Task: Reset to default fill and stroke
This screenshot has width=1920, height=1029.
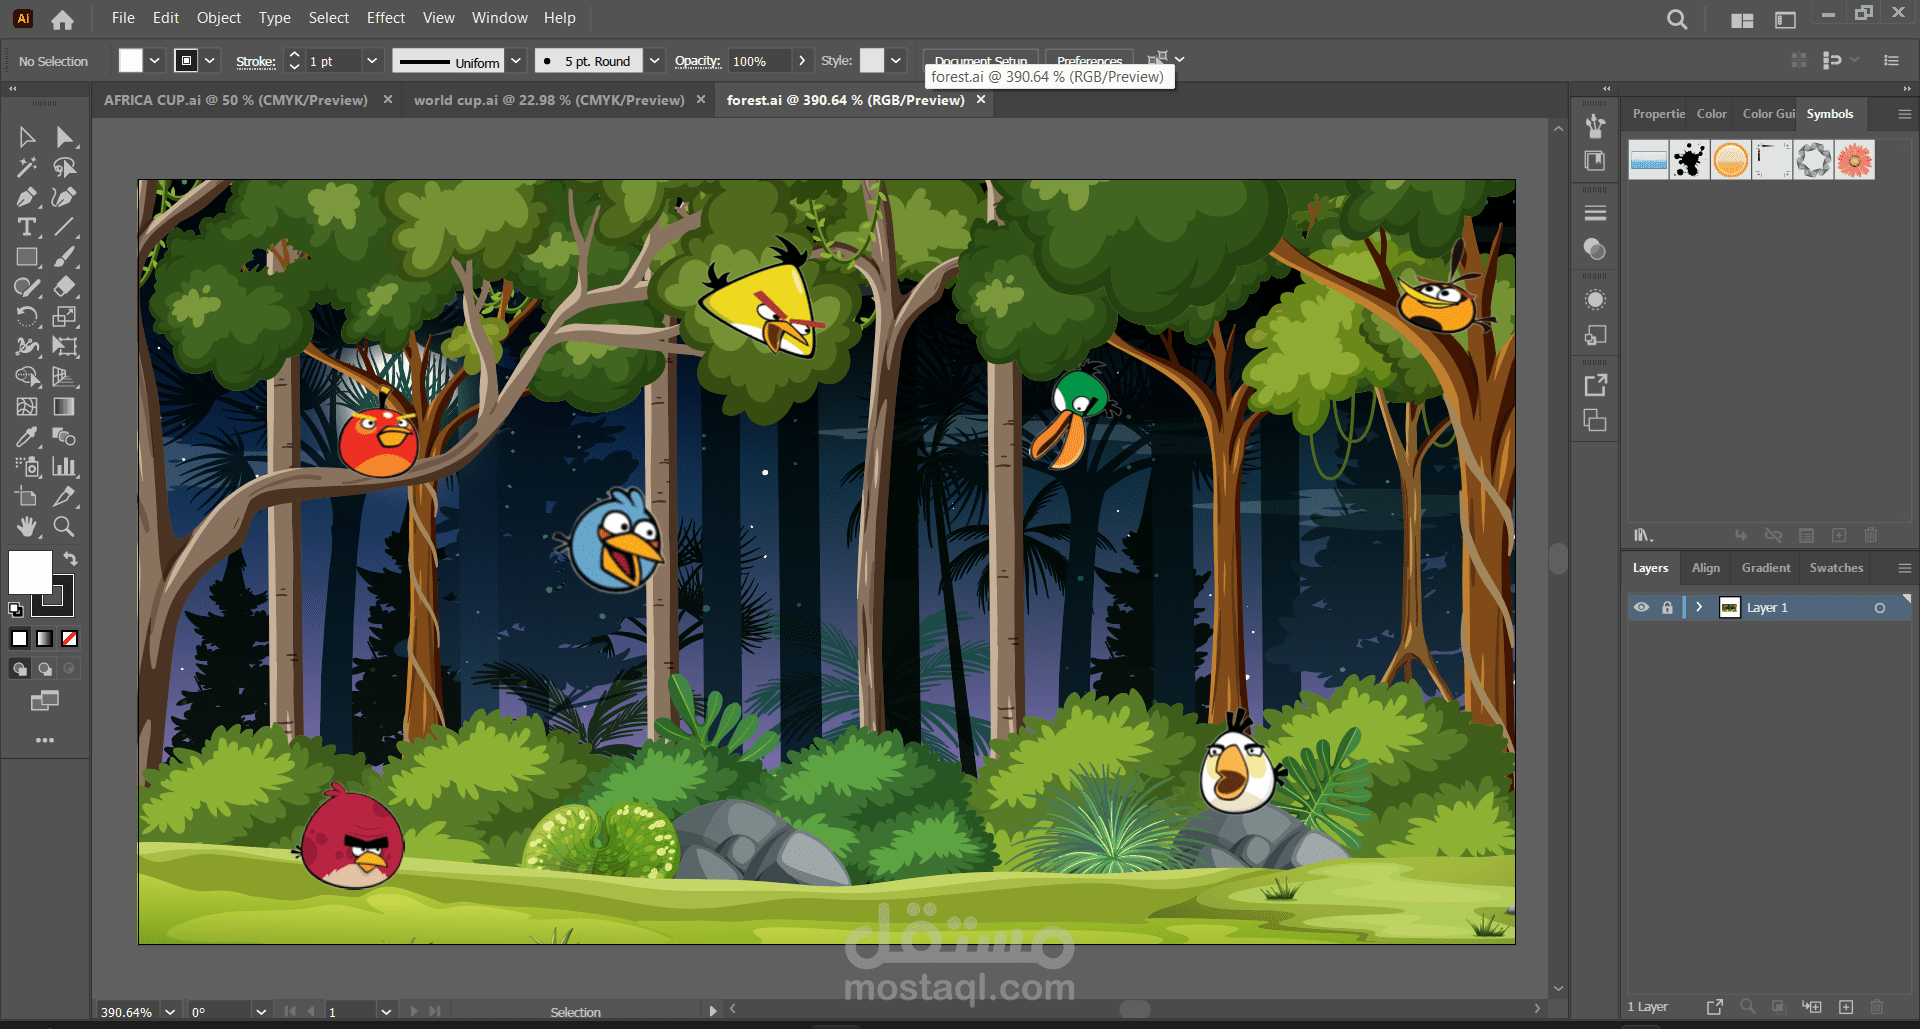Action: click(16, 609)
